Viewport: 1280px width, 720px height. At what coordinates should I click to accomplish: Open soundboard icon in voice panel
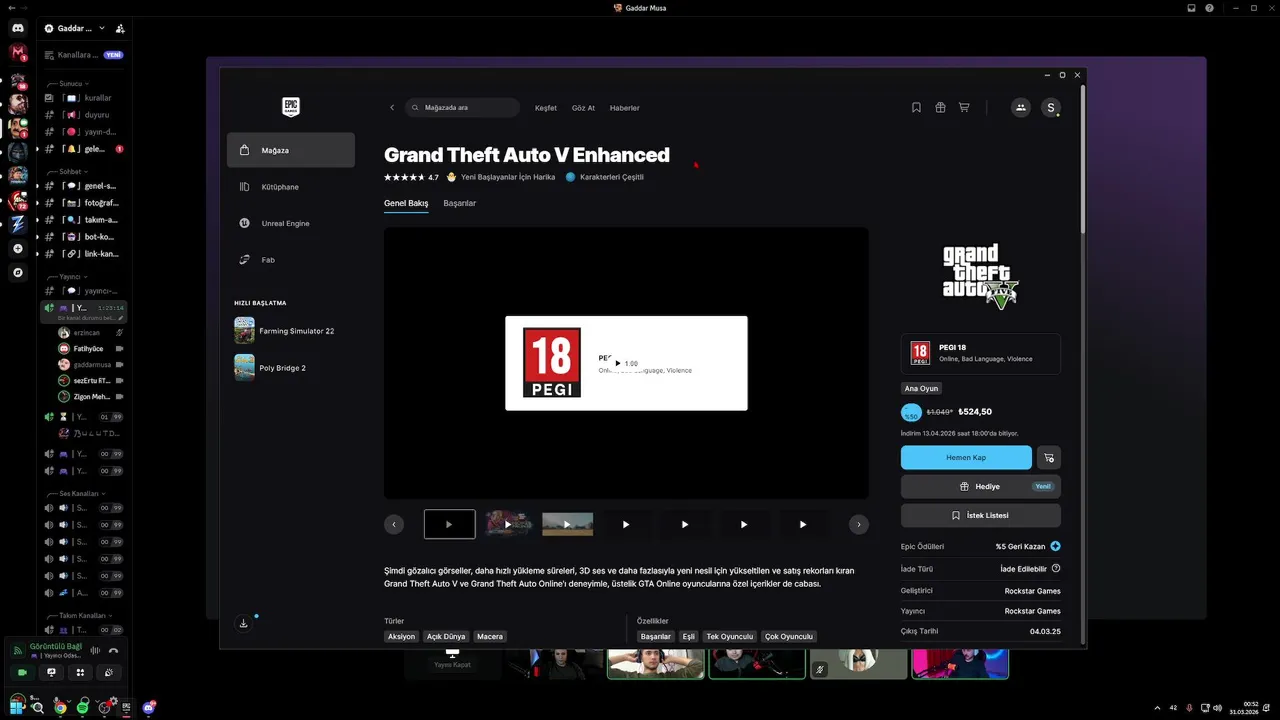point(108,673)
